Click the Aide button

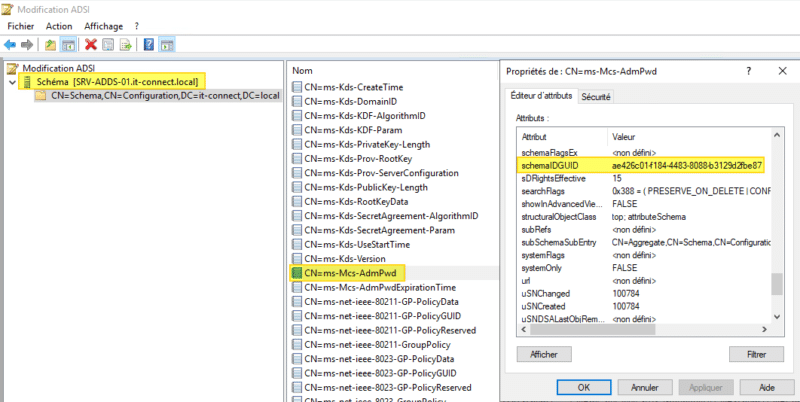(767, 388)
